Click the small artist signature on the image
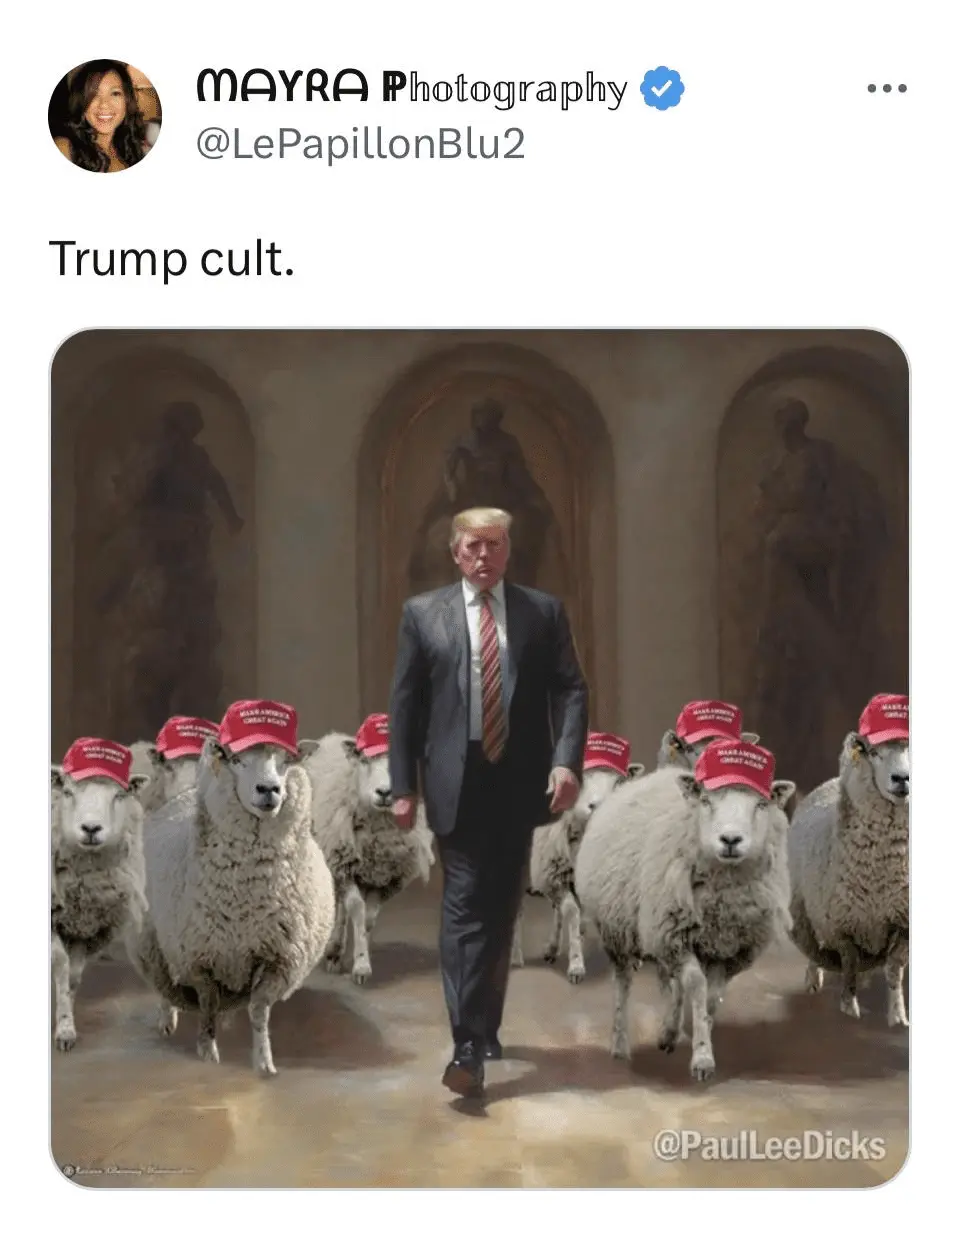The height and width of the screenshot is (1244, 960). click(128, 1168)
